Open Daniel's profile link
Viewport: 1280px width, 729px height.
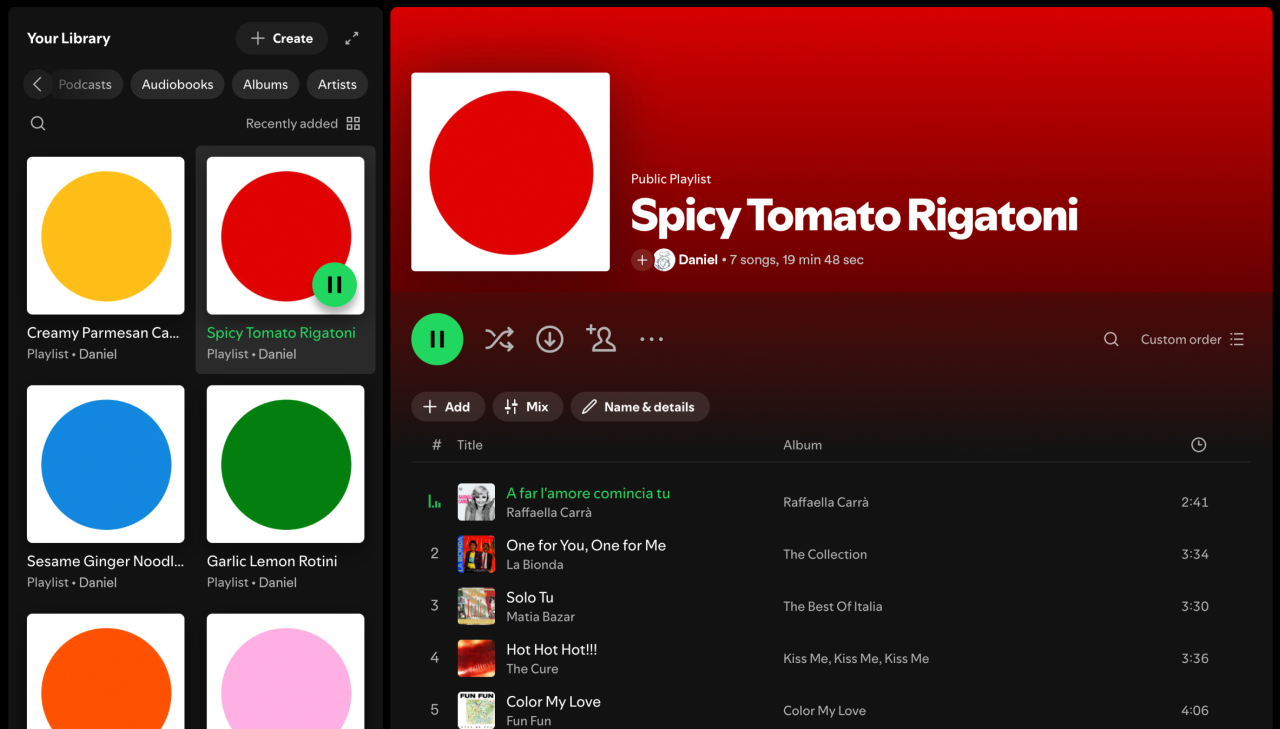pyautogui.click(x=698, y=260)
